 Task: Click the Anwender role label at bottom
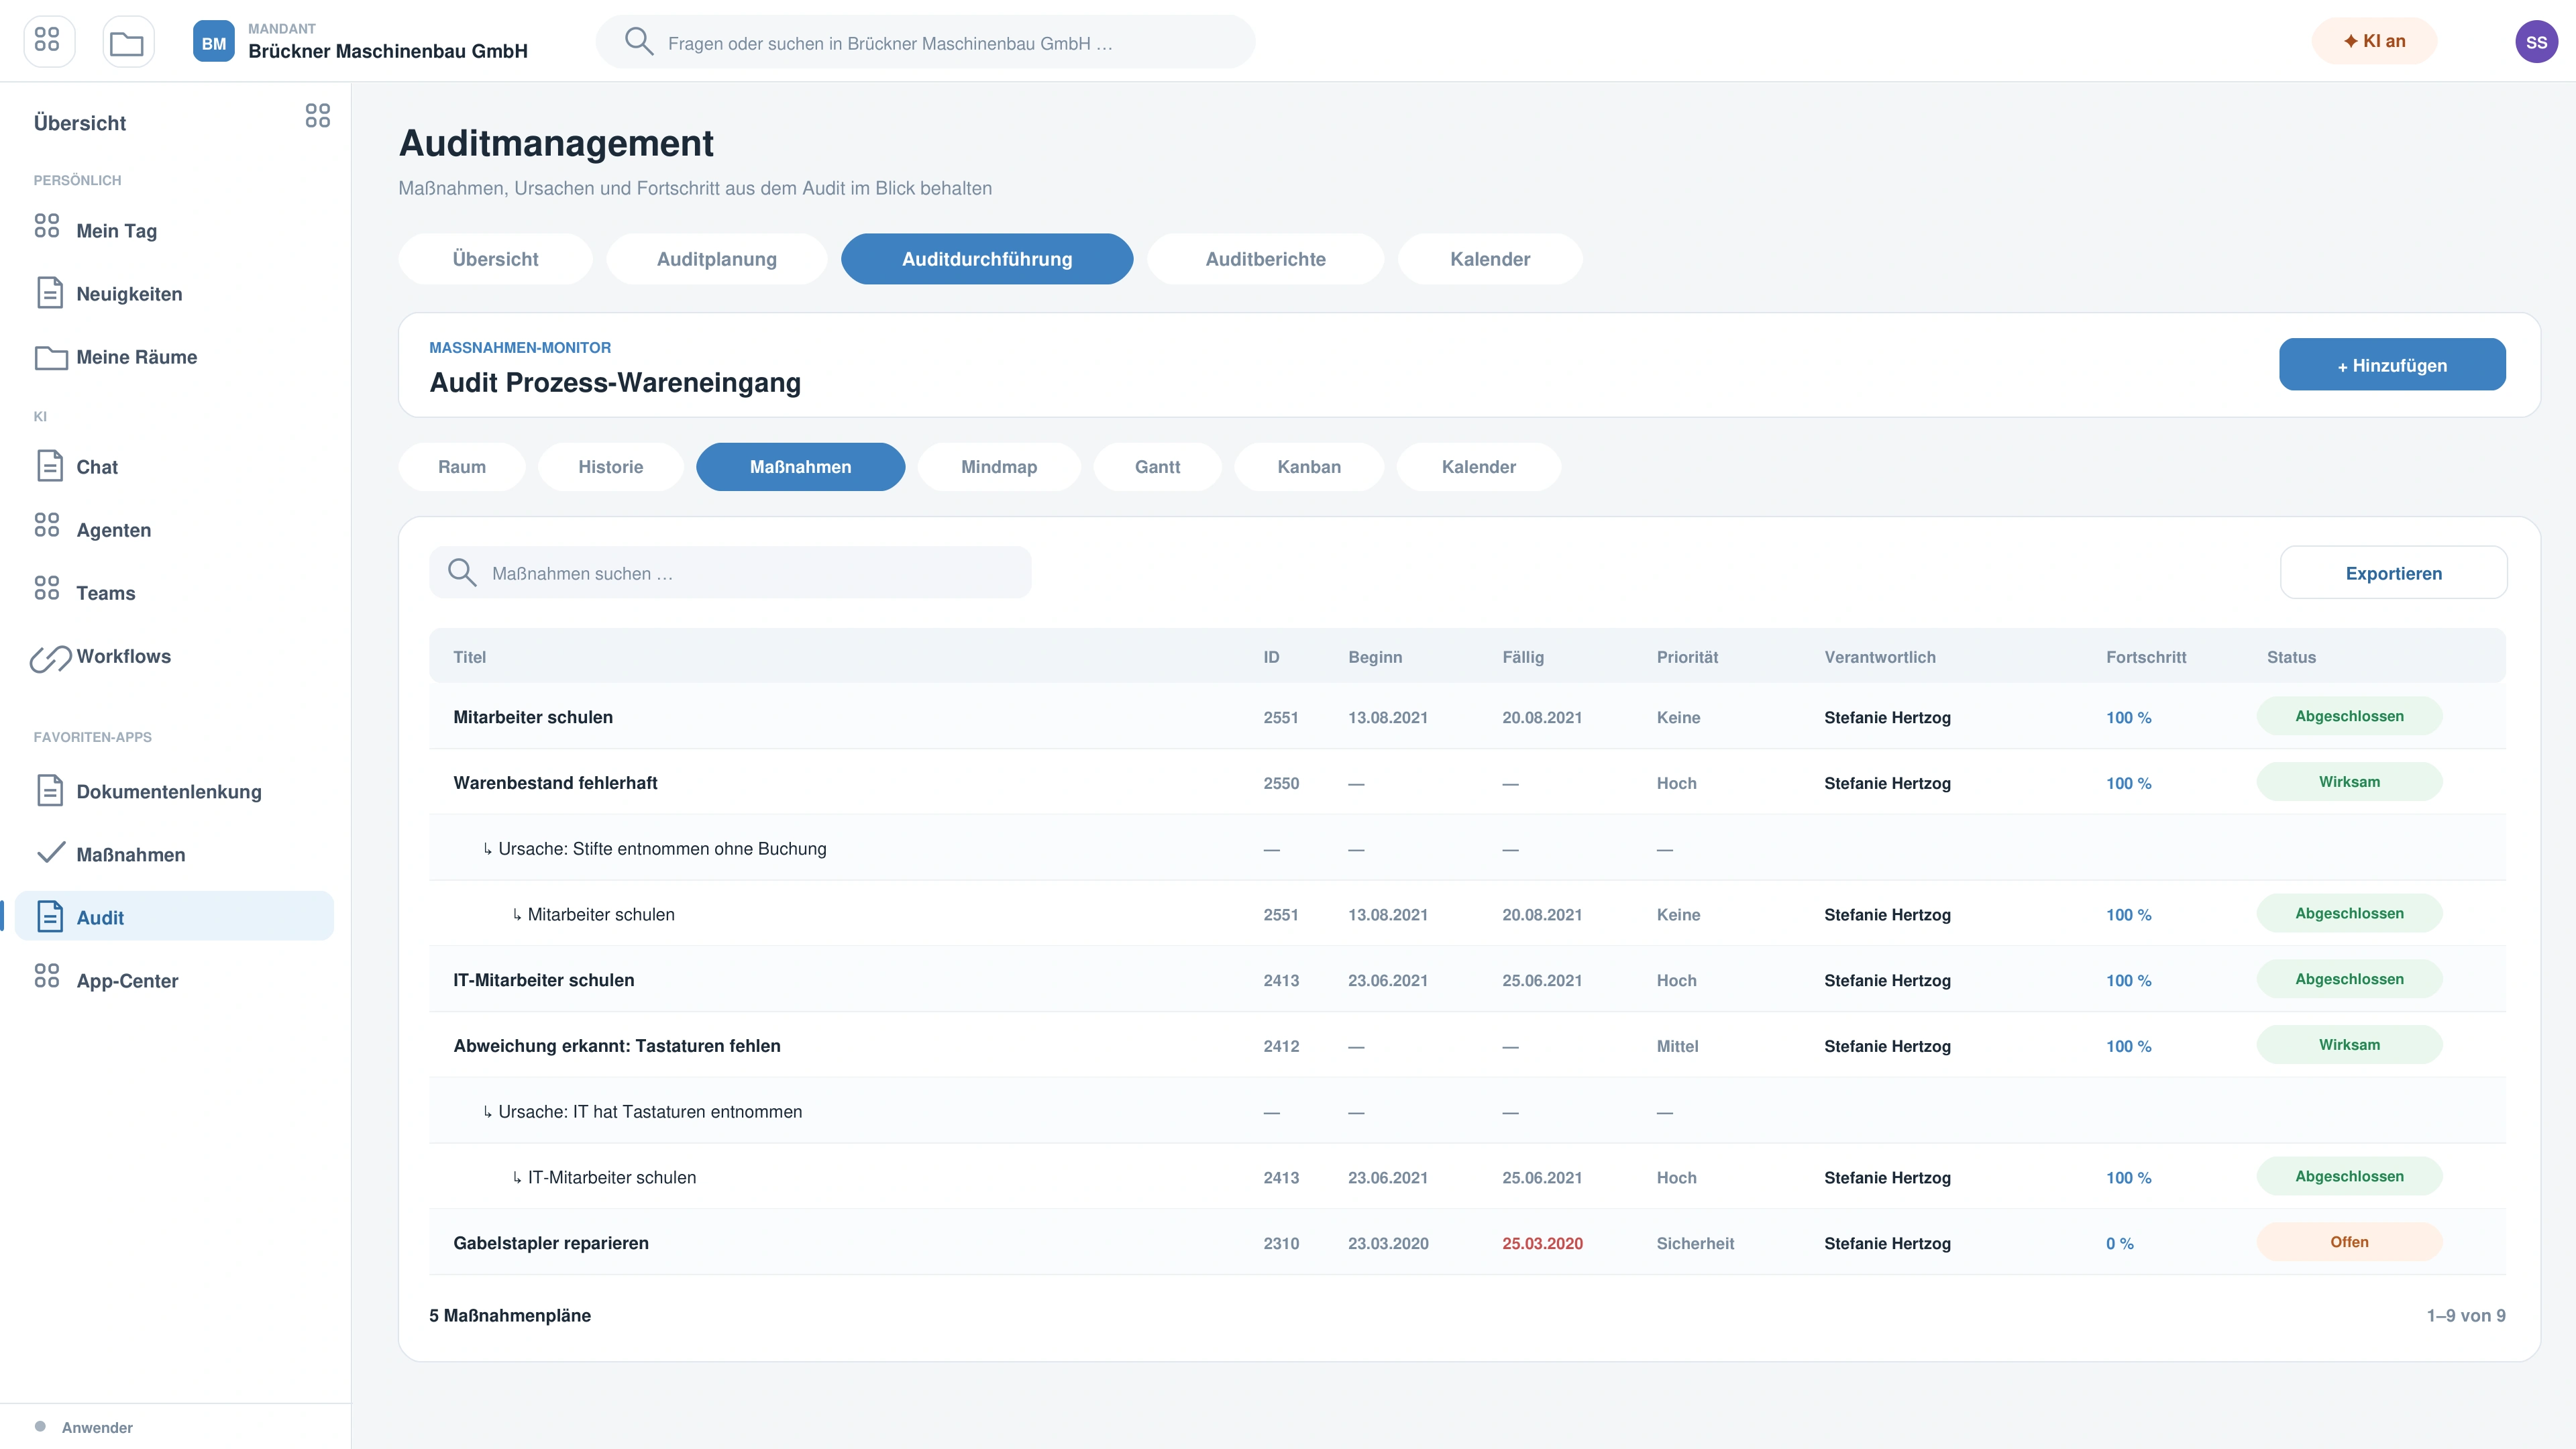(x=97, y=1427)
